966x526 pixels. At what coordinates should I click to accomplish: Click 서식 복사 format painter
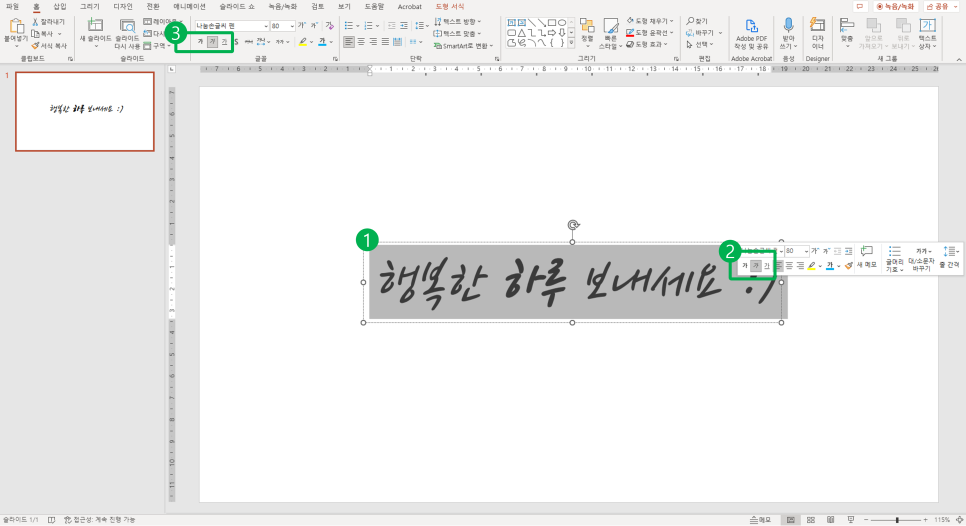point(49,46)
